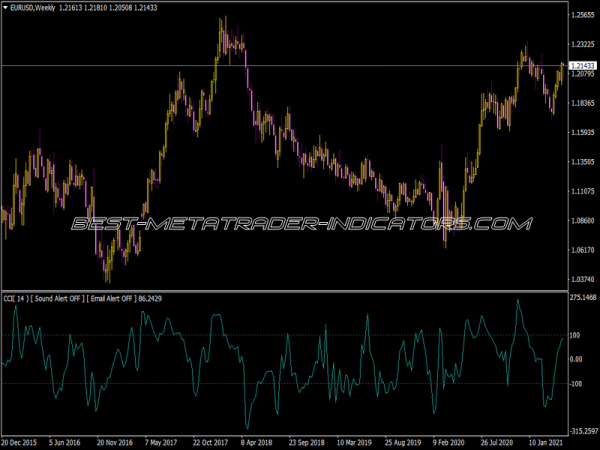The height and width of the screenshot is (450, 600).
Task: Click the 1.23205 price on the axis
Action: [581, 44]
